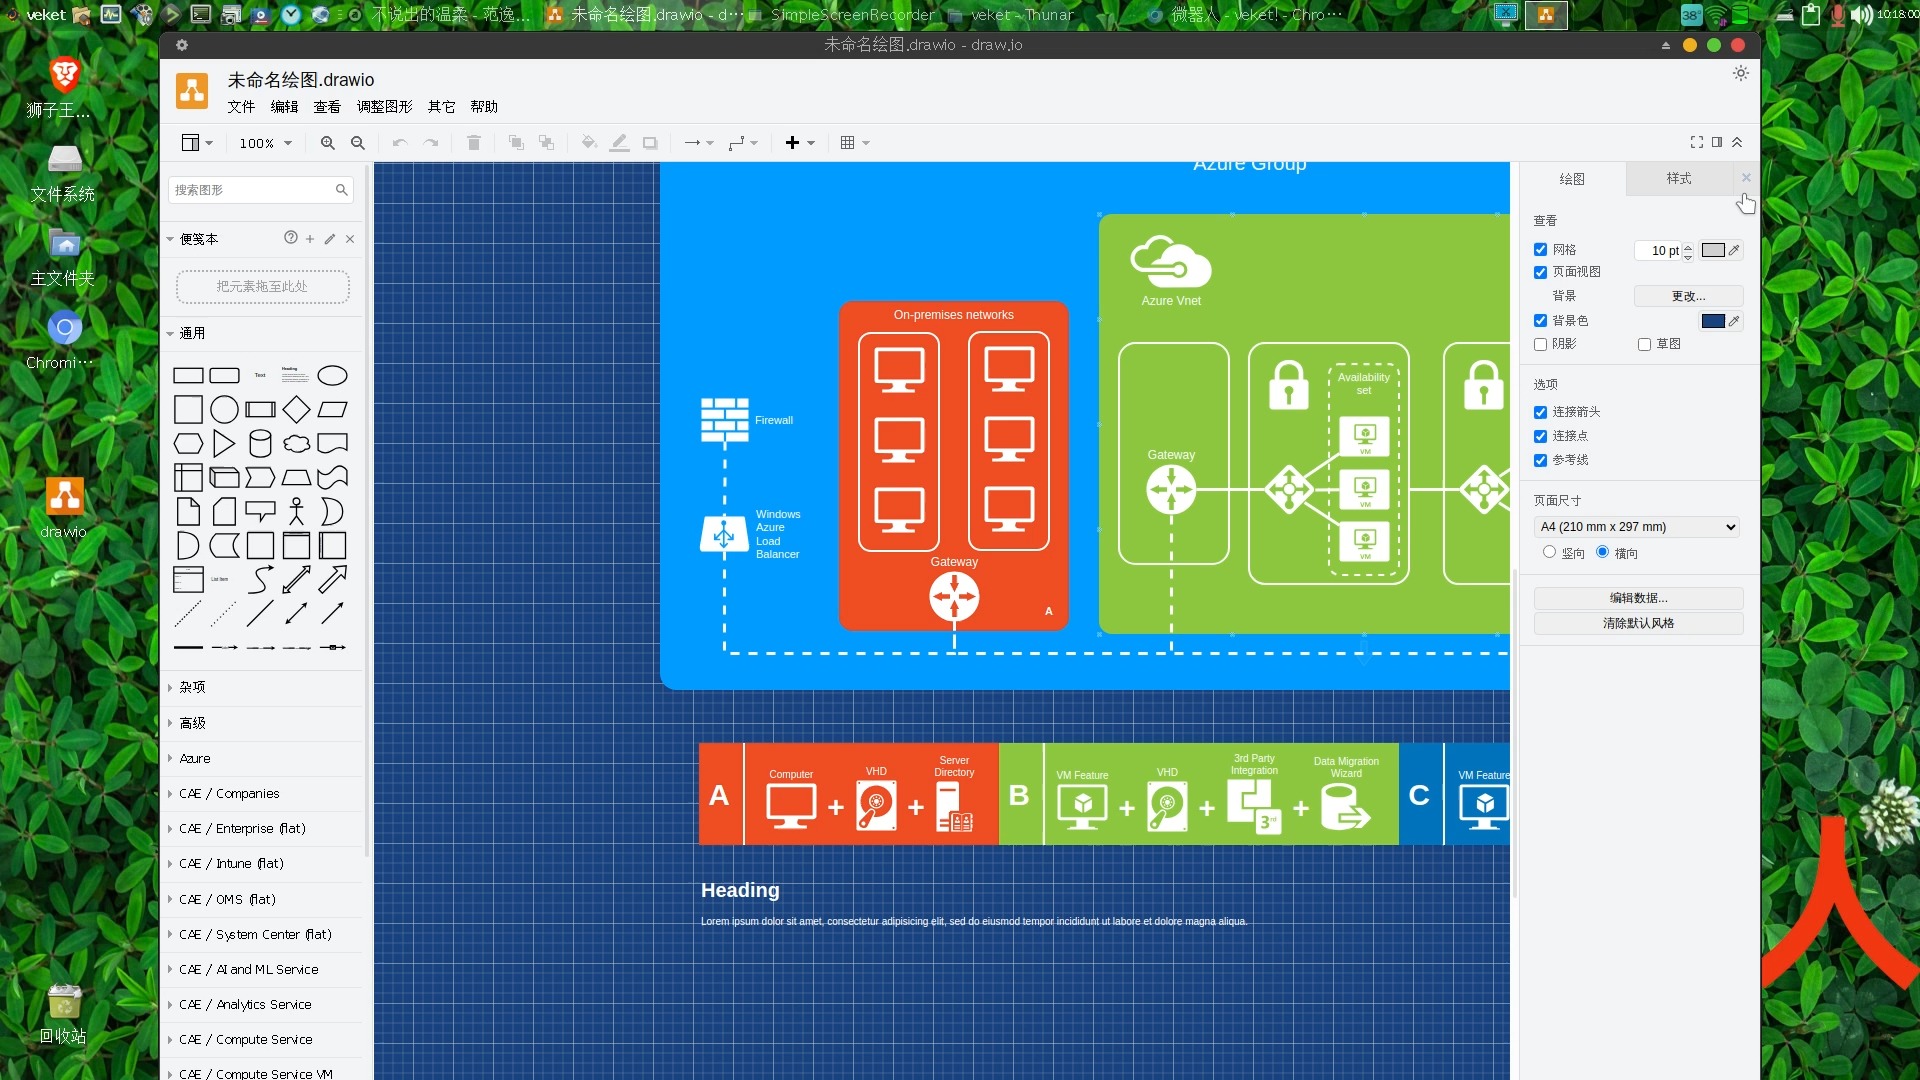Image resolution: width=1920 pixels, height=1080 pixels.
Task: Click the line color pen icon
Action: [620, 143]
